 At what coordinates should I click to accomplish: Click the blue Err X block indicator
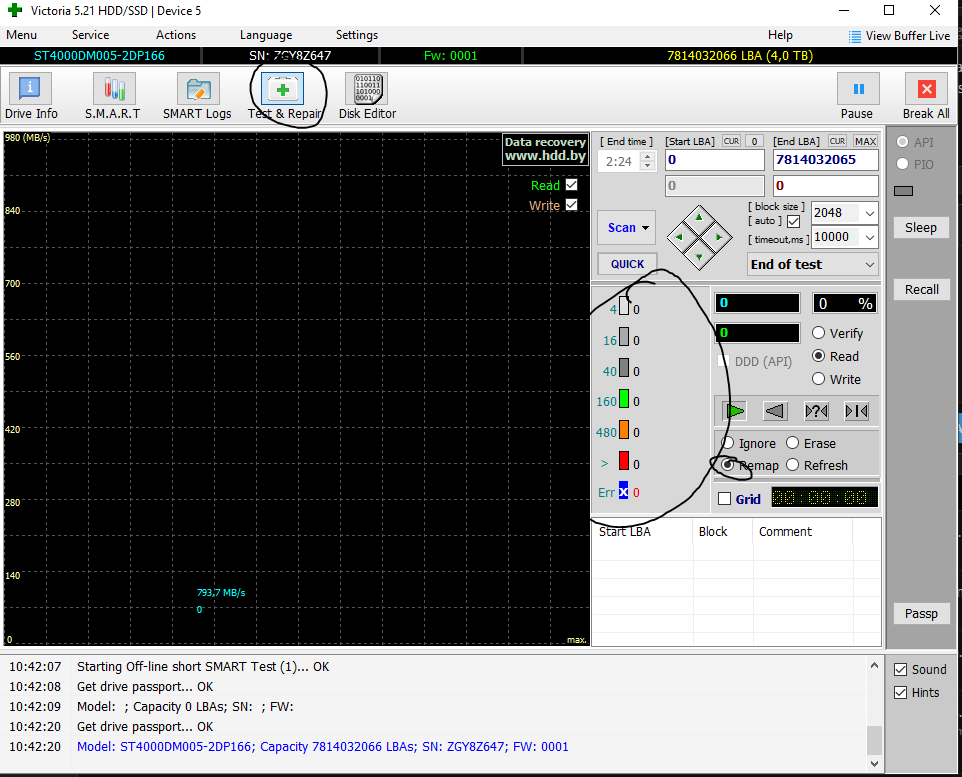coord(623,490)
